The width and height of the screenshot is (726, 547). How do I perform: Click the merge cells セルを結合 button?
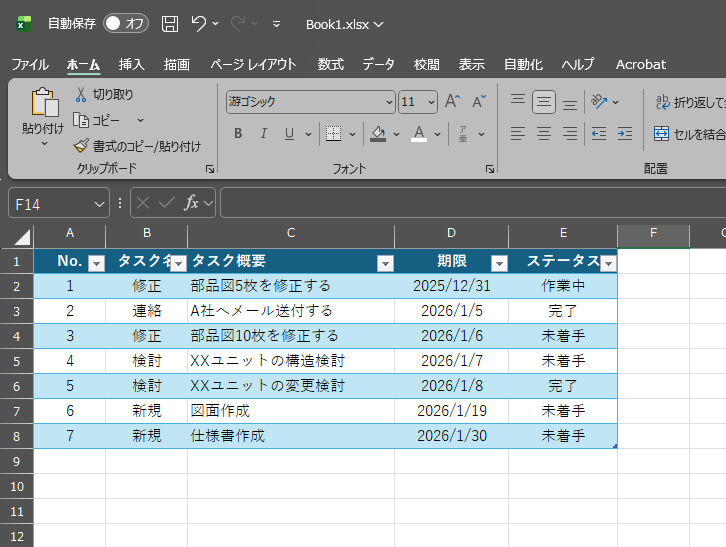point(689,133)
